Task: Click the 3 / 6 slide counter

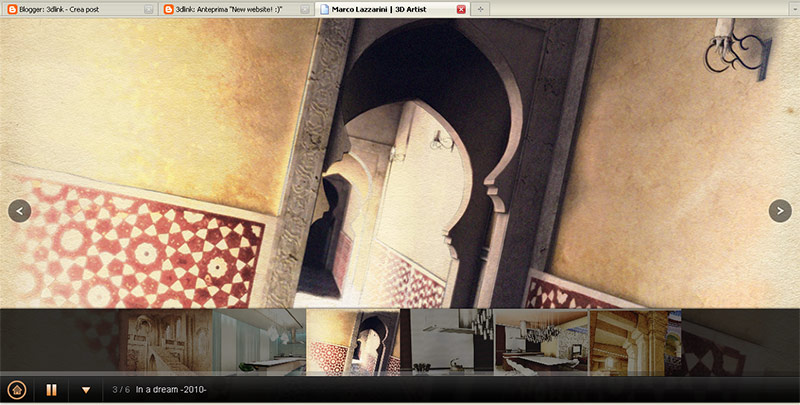Action: click(x=121, y=390)
